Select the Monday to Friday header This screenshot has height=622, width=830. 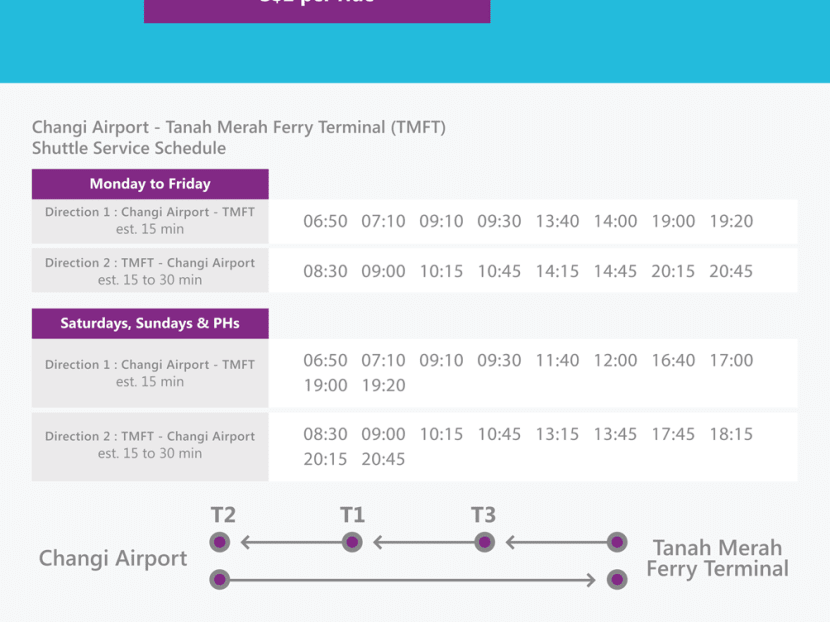click(150, 184)
